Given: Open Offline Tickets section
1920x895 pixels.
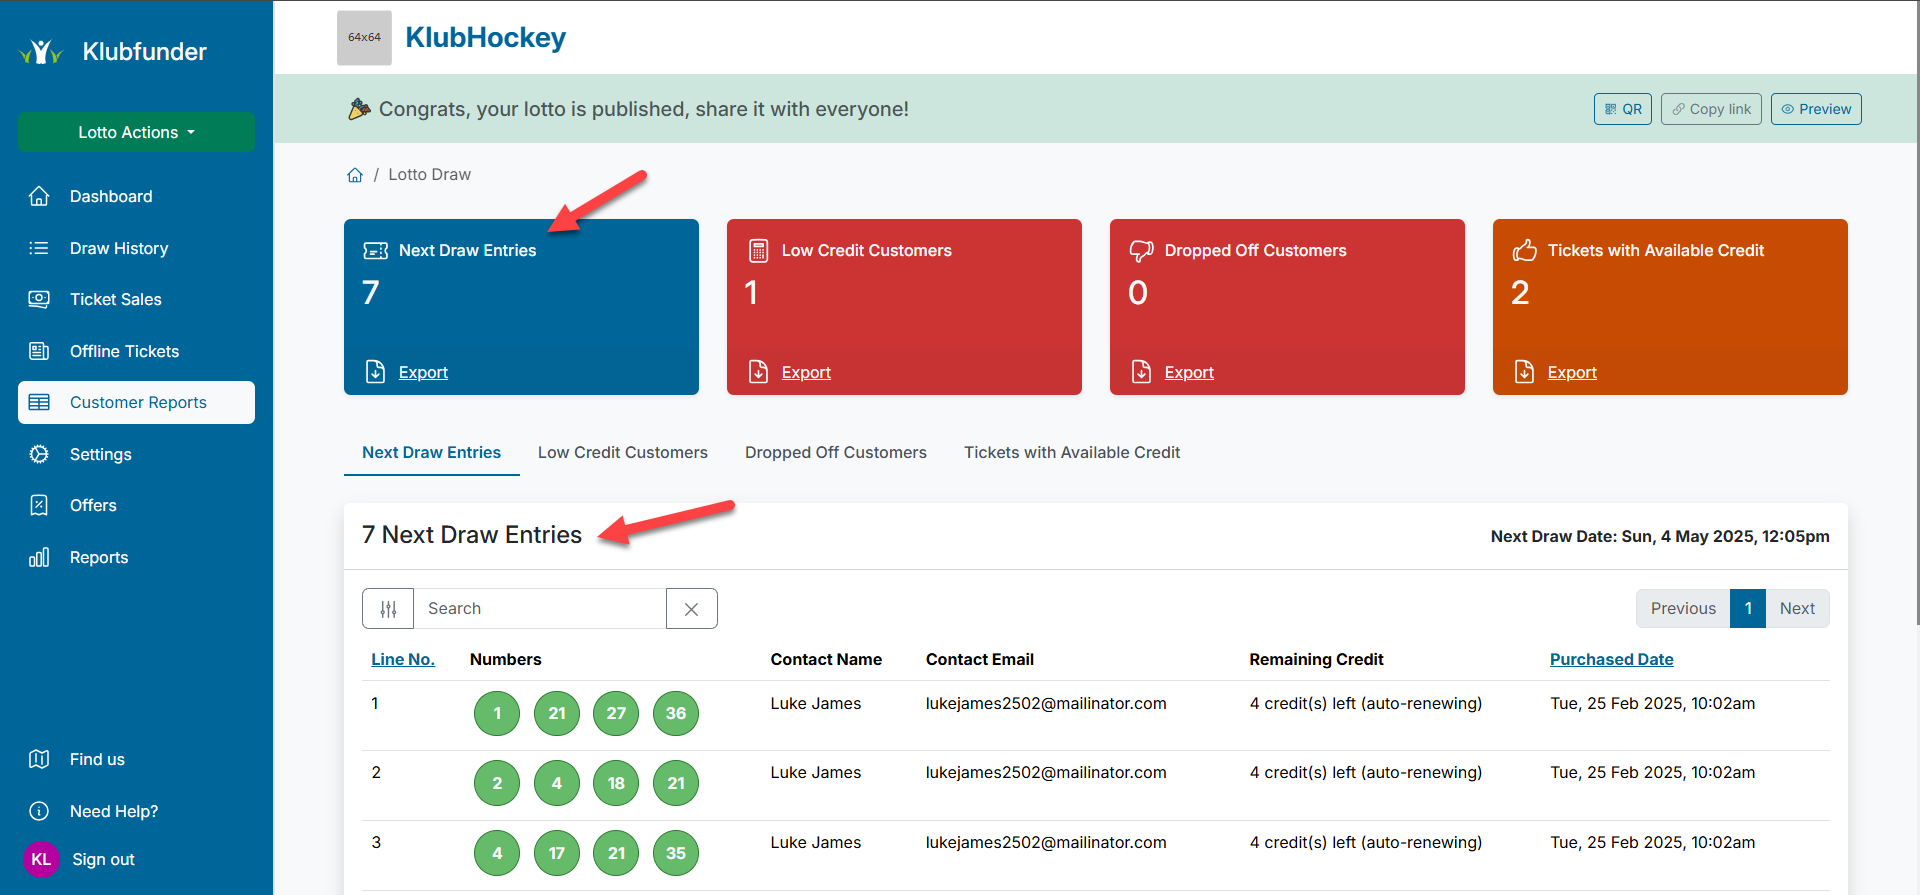Looking at the screenshot, I should (124, 351).
